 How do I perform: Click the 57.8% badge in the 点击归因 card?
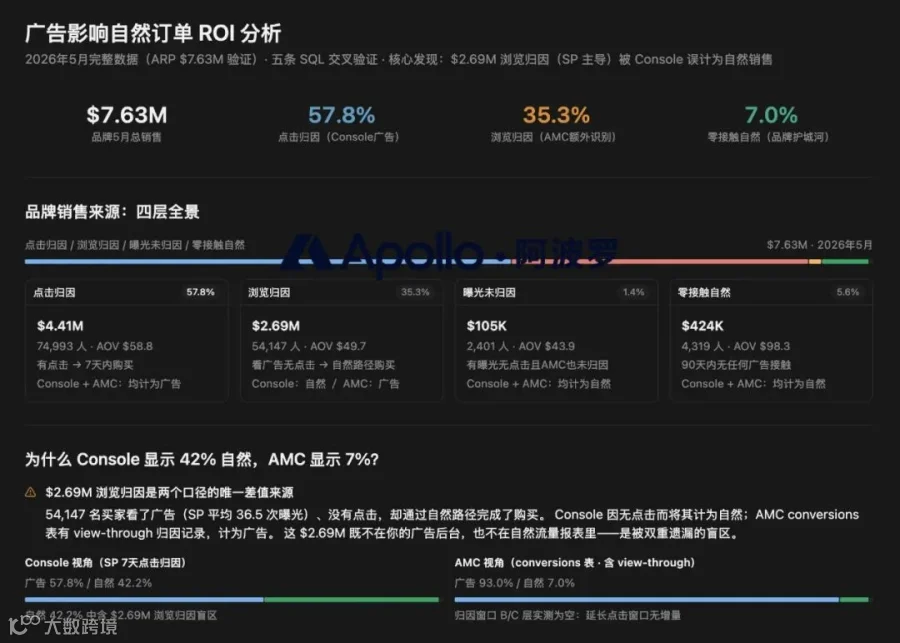click(200, 292)
